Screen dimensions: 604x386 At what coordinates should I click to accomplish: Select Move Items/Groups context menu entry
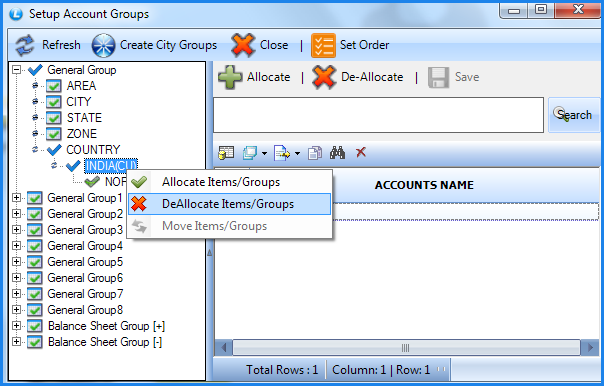[230, 226]
